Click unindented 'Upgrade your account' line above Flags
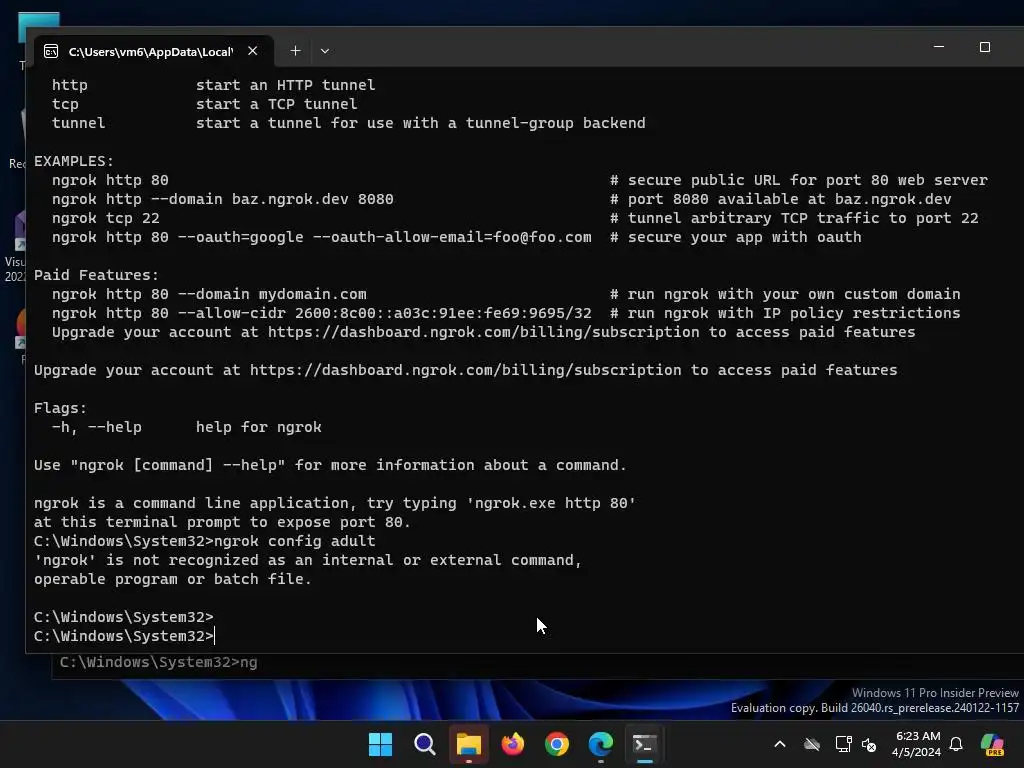The height and width of the screenshot is (768, 1024). [x=466, y=370]
